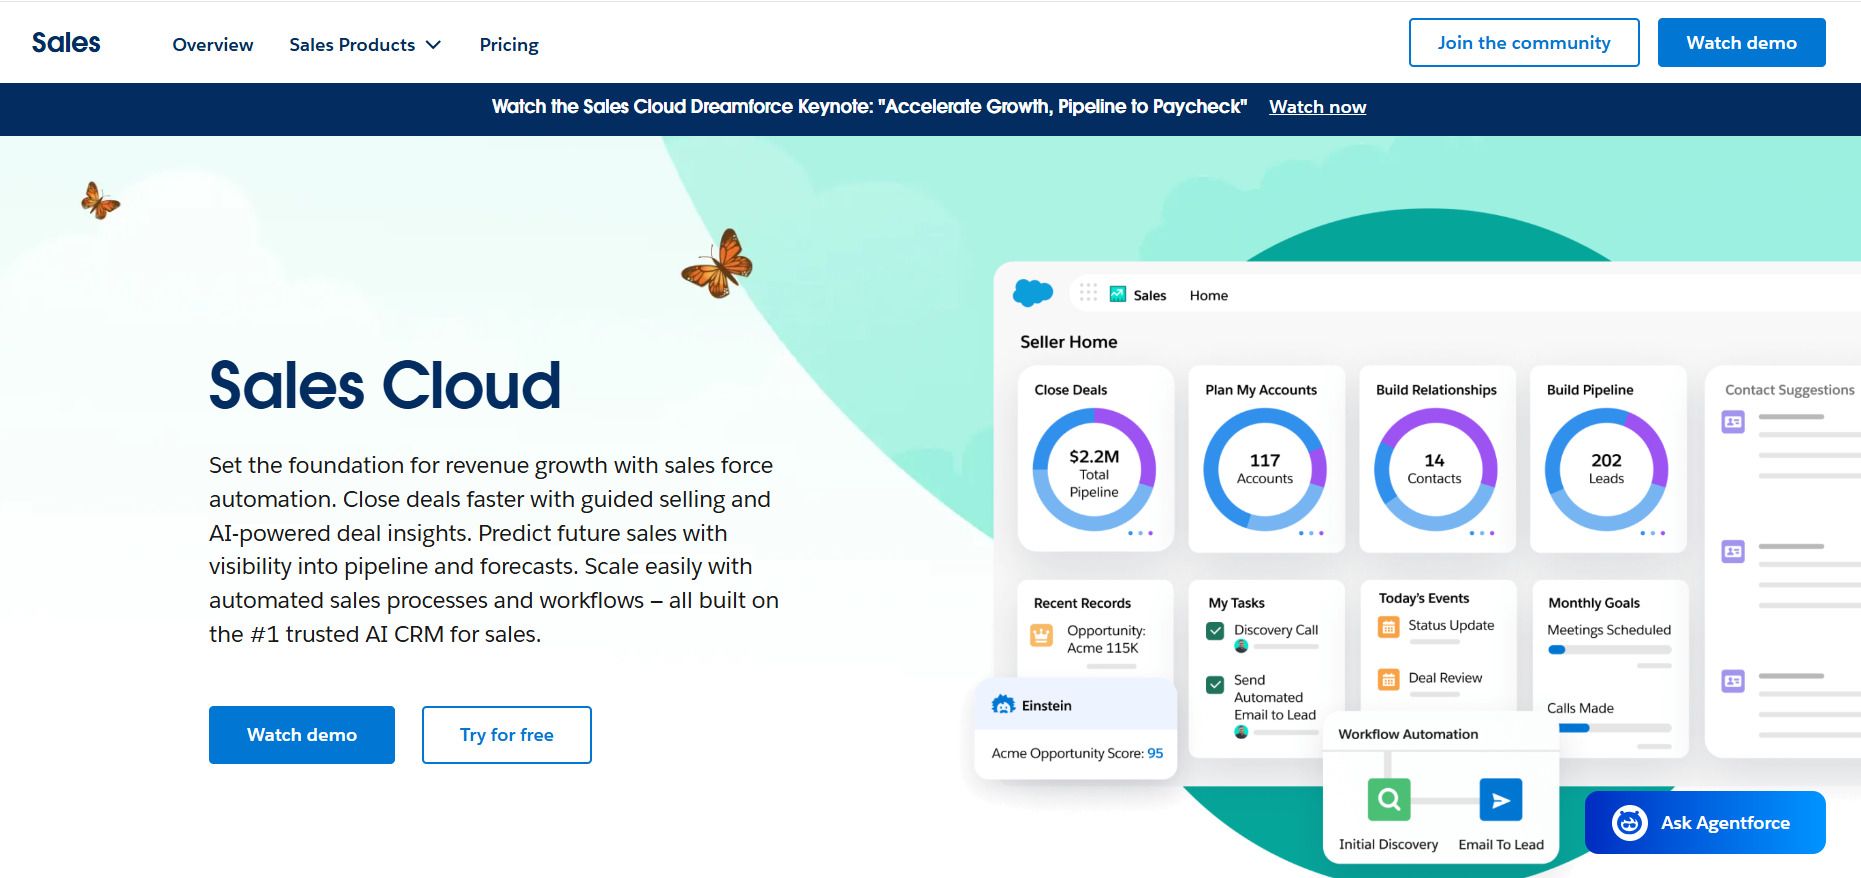Click the Workflow Automation heading
Image resolution: width=1861 pixels, height=878 pixels.
(x=1408, y=734)
